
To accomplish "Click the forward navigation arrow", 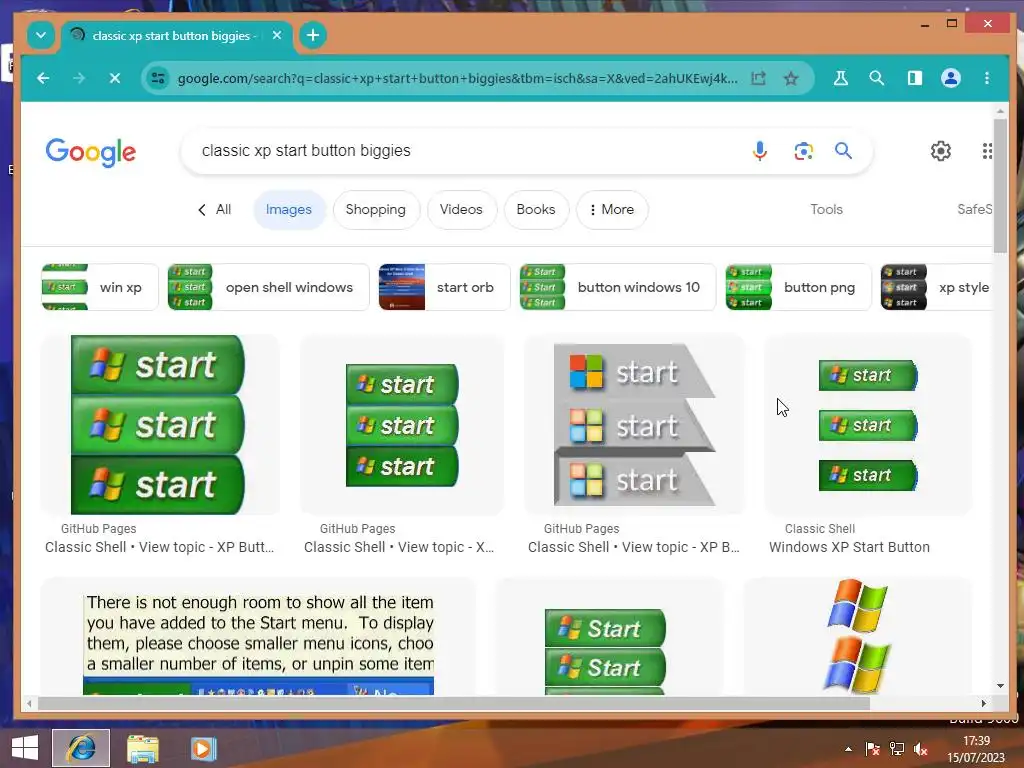I will [79, 78].
